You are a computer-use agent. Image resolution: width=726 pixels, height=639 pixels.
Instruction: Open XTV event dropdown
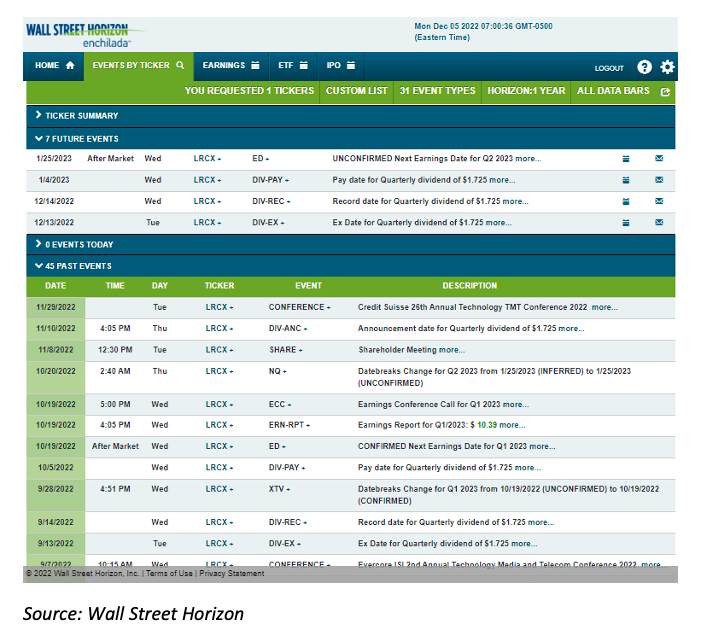click(279, 489)
